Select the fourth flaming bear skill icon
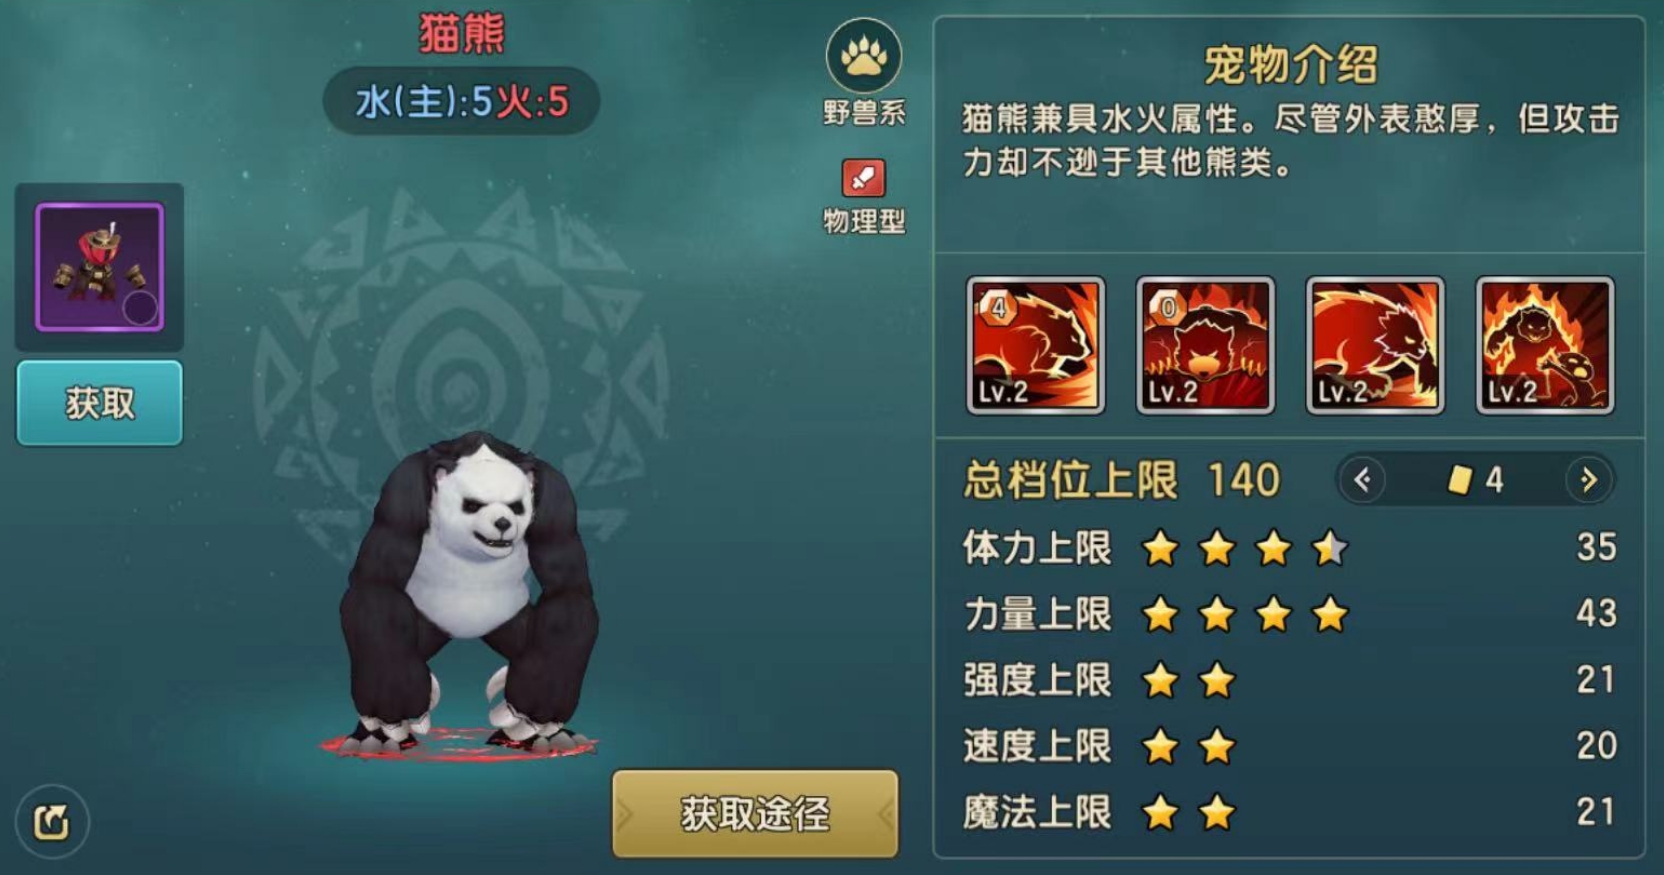Image resolution: width=1664 pixels, height=875 pixels. [1545, 345]
